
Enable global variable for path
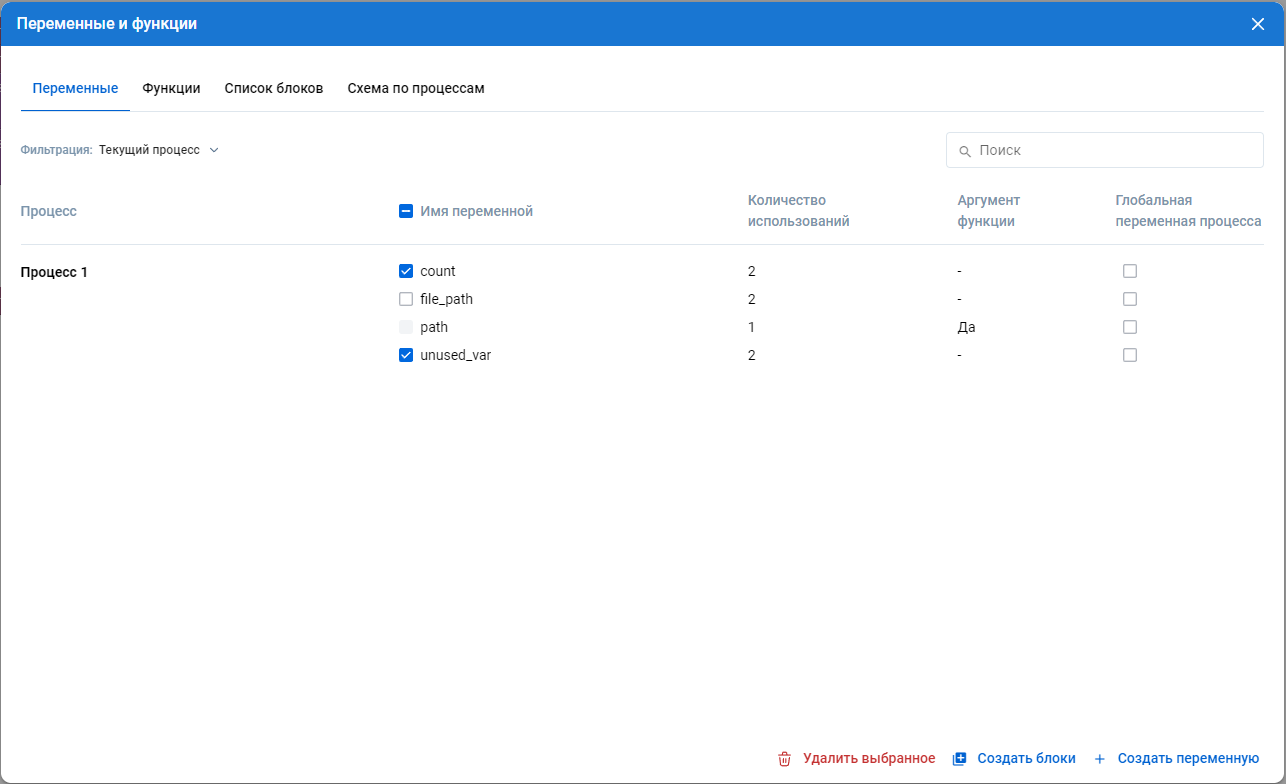click(x=1130, y=327)
